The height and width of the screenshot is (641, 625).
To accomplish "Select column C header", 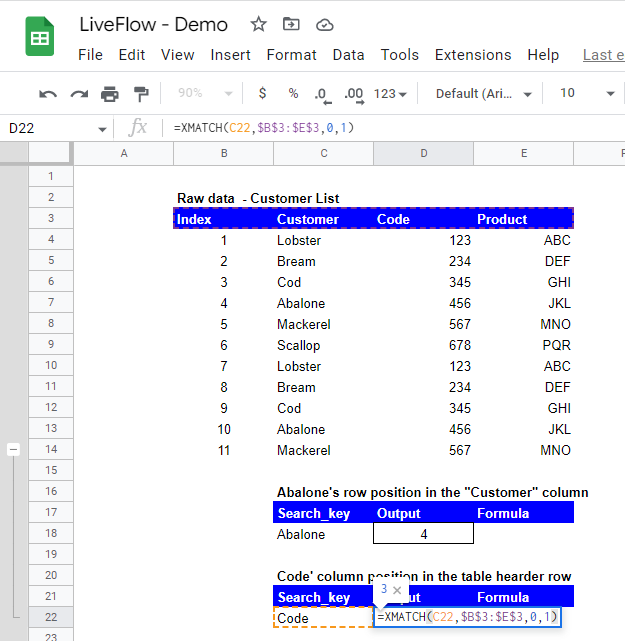I will 324,153.
